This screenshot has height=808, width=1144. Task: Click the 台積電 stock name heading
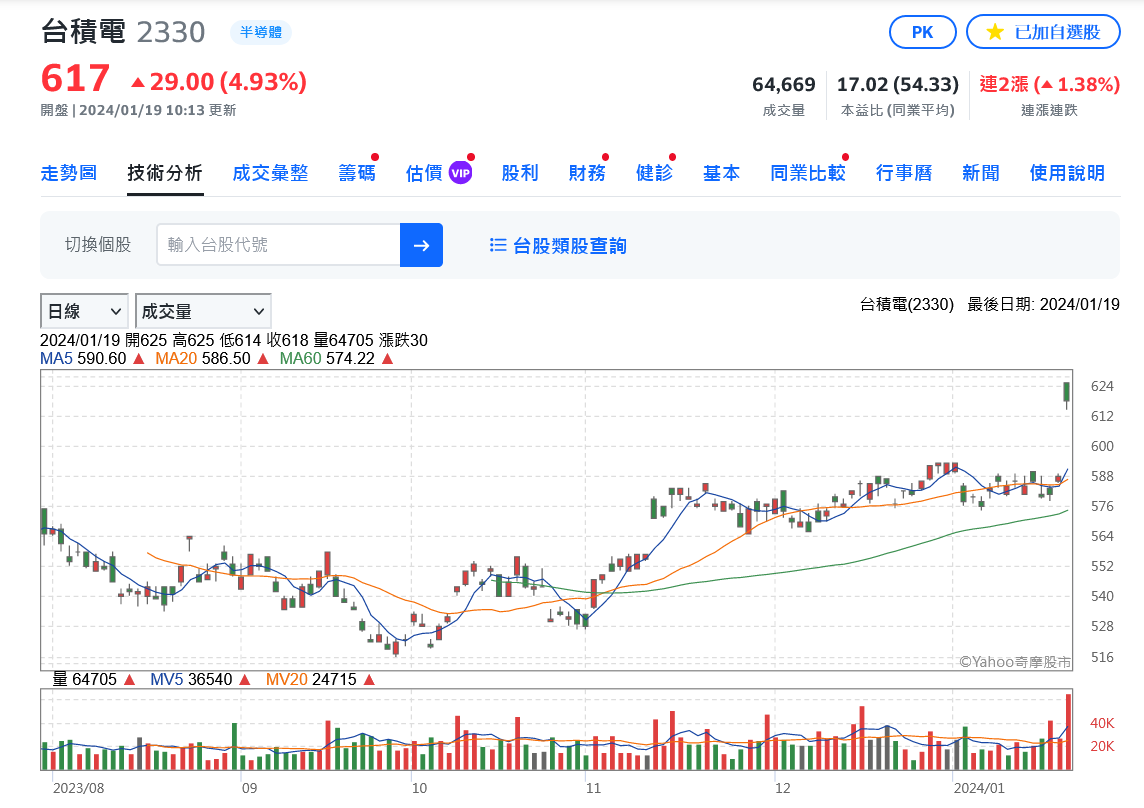[83, 32]
